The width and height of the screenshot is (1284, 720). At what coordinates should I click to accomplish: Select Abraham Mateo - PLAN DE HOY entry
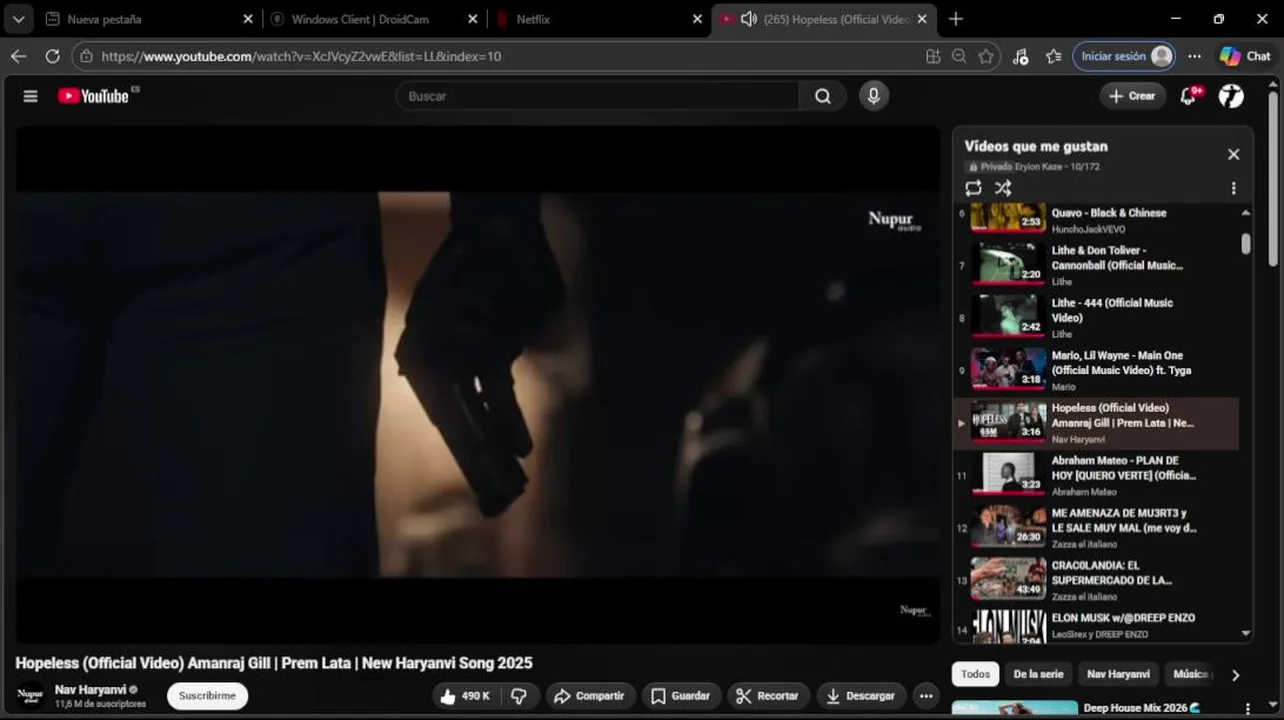(1096, 475)
